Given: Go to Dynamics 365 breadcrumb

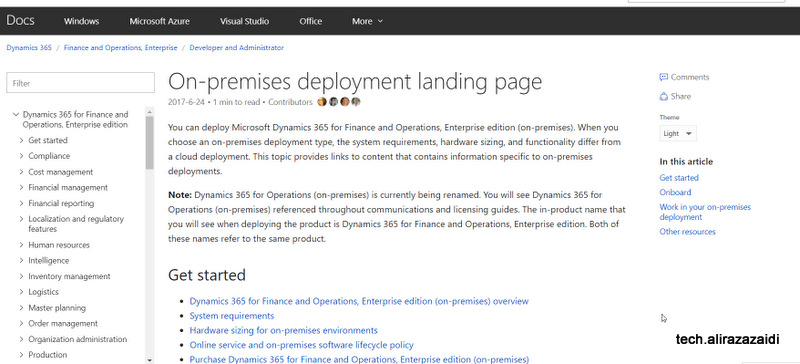Looking at the screenshot, I should coord(29,47).
